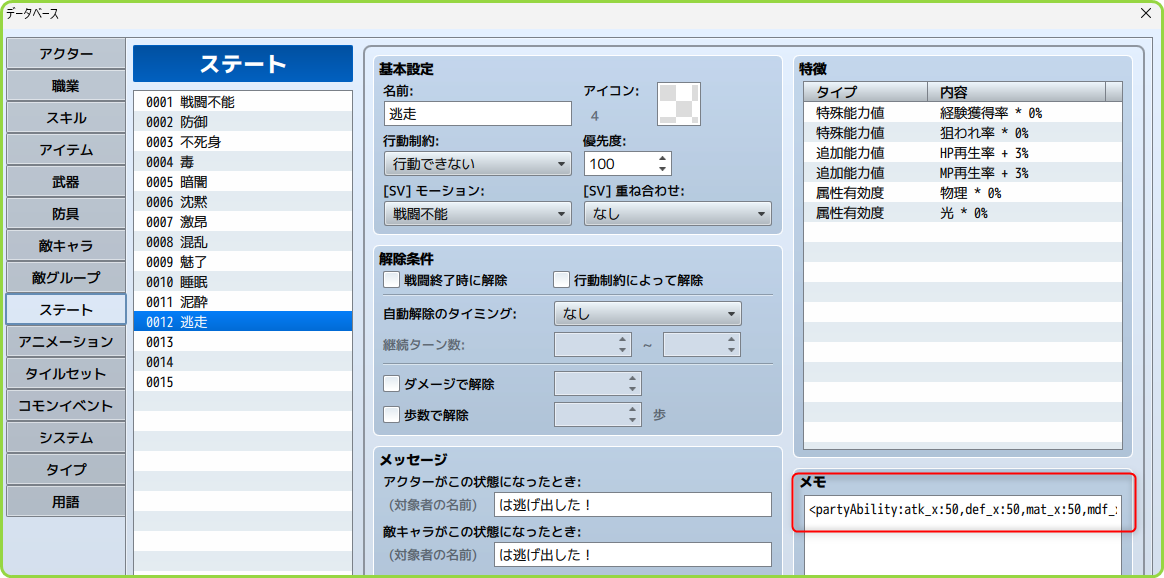Select state 0012 逃走
This screenshot has width=1164, height=578.
[243, 321]
